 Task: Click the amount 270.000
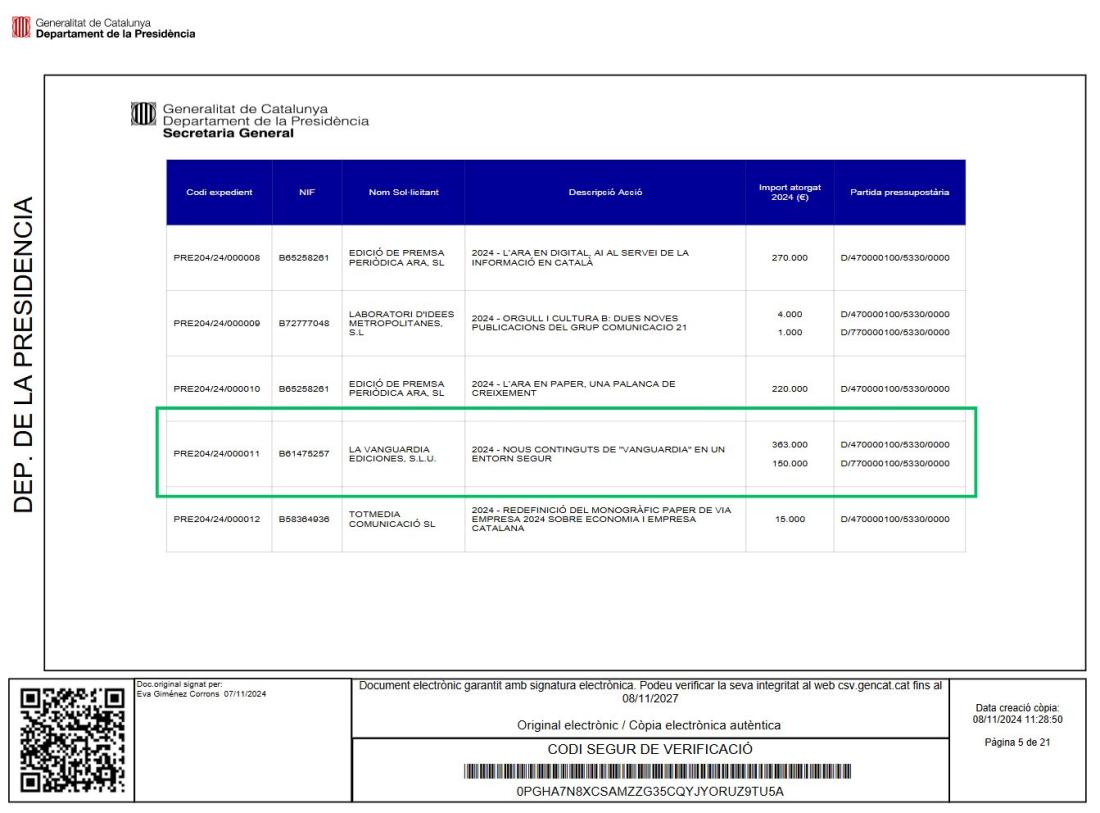point(790,258)
